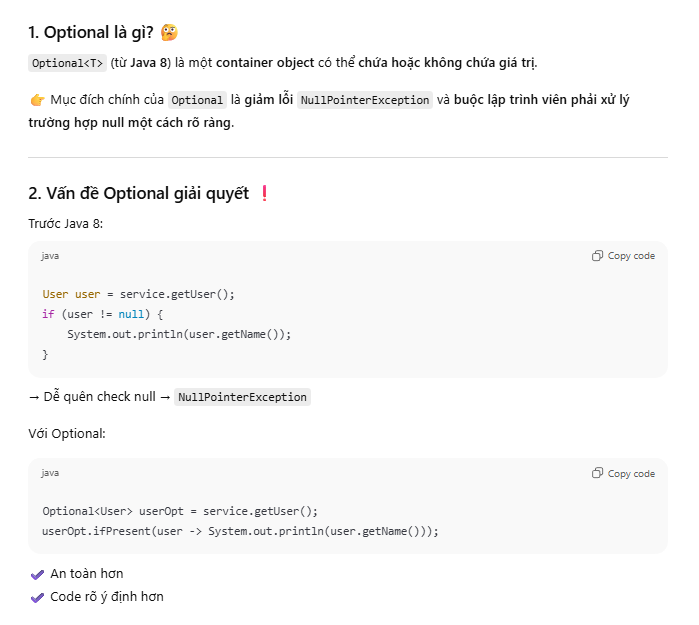Screen dimensions: 699x625
Task: Click the "2. Vấn đề Optional giải quyết" heading
Action: coord(138,194)
